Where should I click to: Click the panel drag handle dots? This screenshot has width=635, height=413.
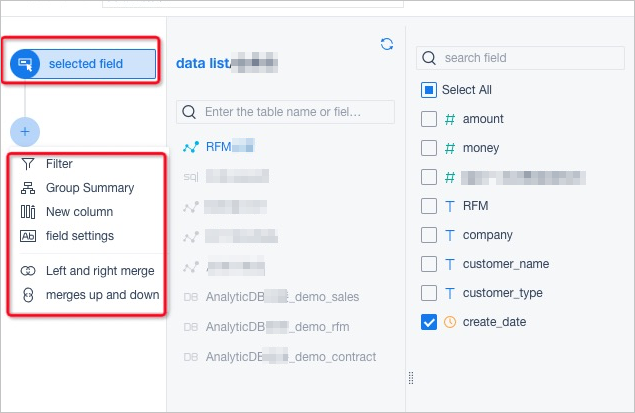[411, 378]
